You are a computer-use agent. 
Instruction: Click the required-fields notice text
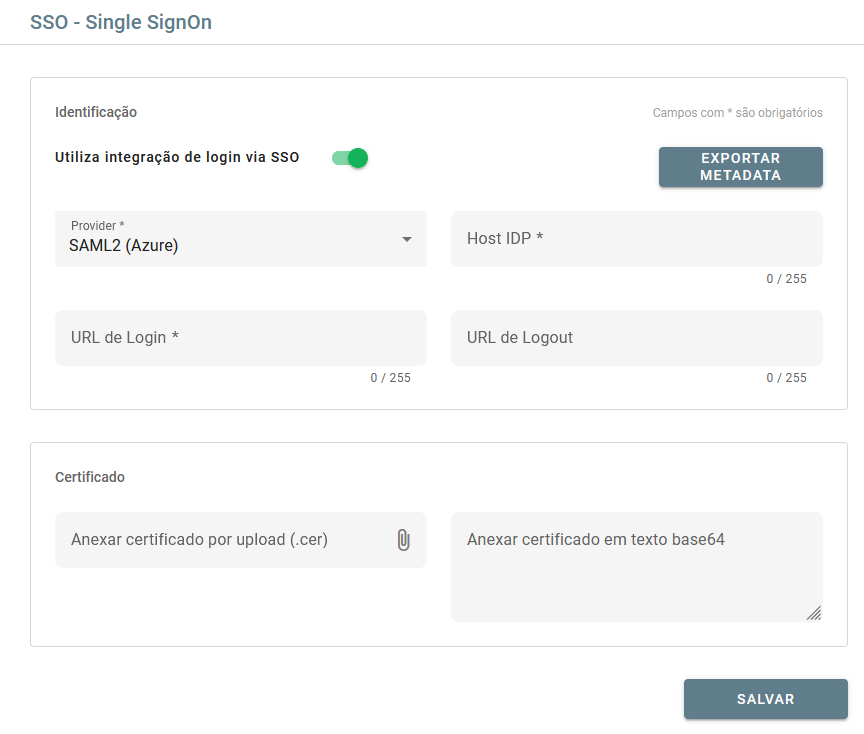pos(736,113)
